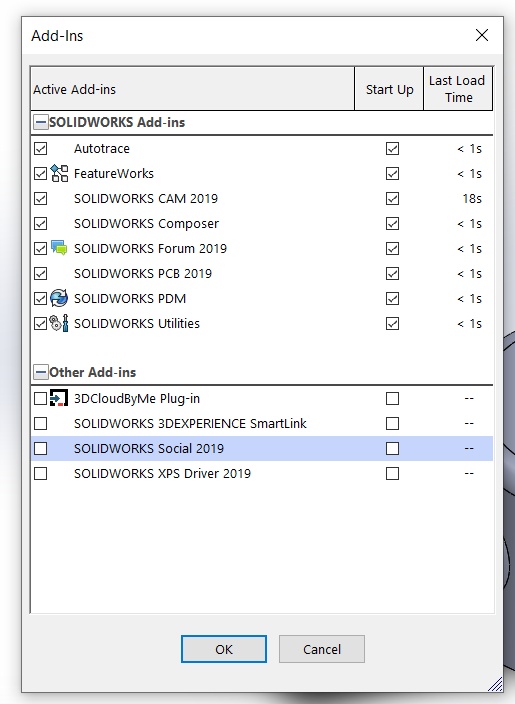Select the SOLIDWORKS Forum 2019 label
This screenshot has width=515, height=704.
click(x=150, y=248)
